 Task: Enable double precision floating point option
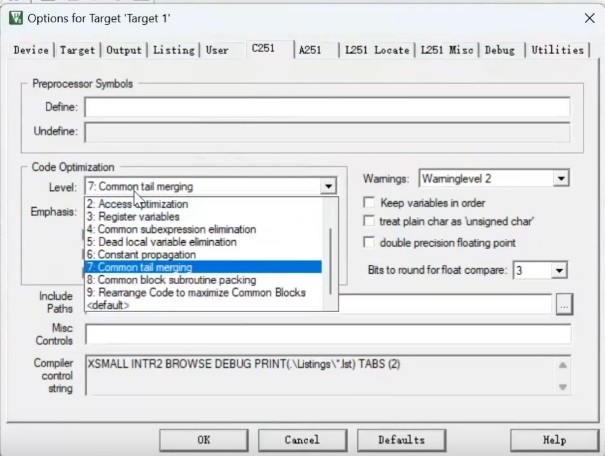coord(370,242)
